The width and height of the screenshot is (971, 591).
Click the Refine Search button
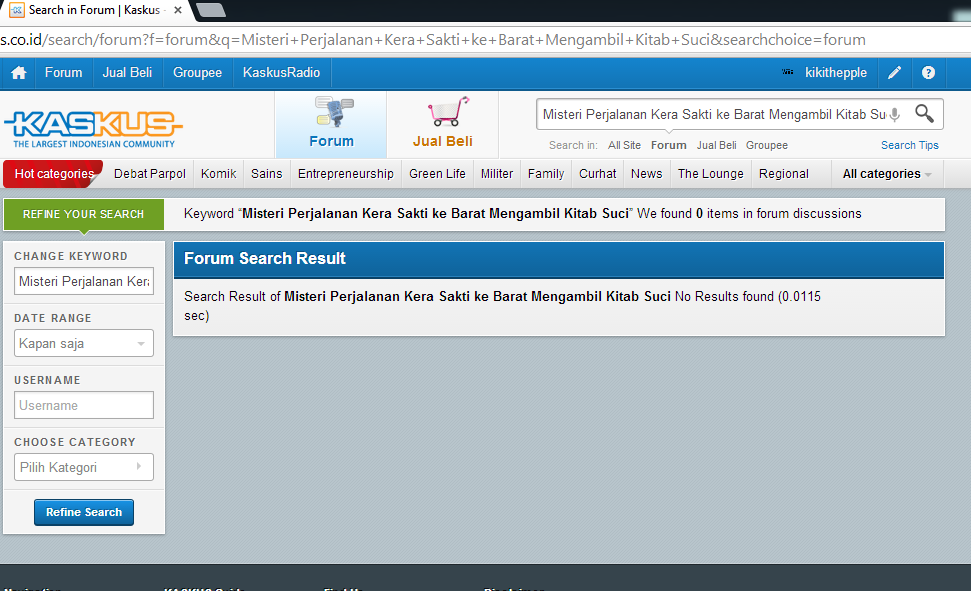[x=84, y=512]
